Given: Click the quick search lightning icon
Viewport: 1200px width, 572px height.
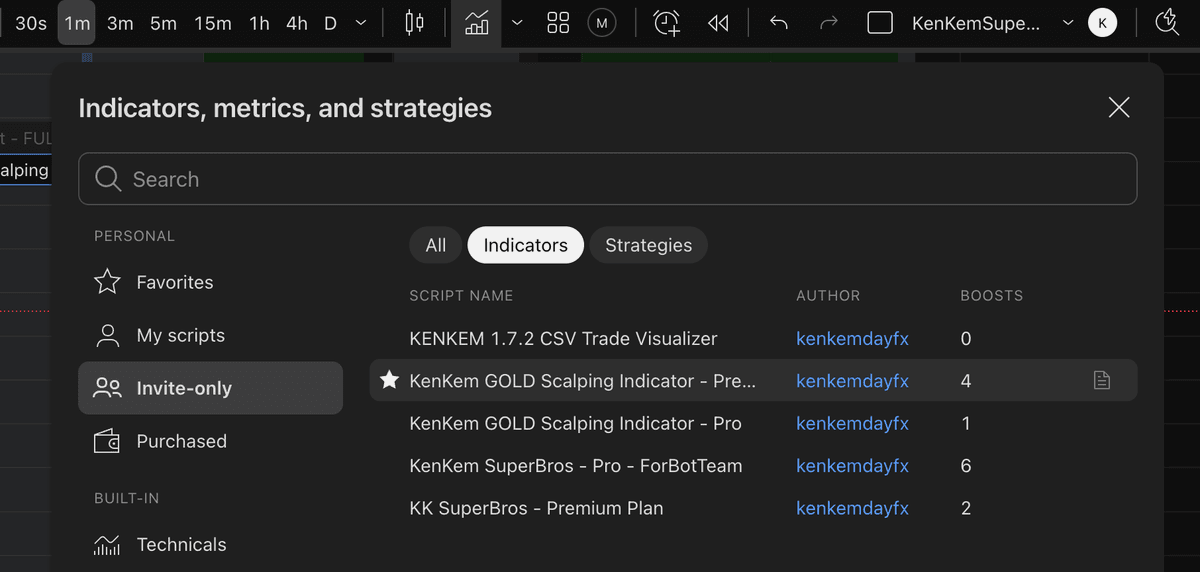Looking at the screenshot, I should [1167, 23].
